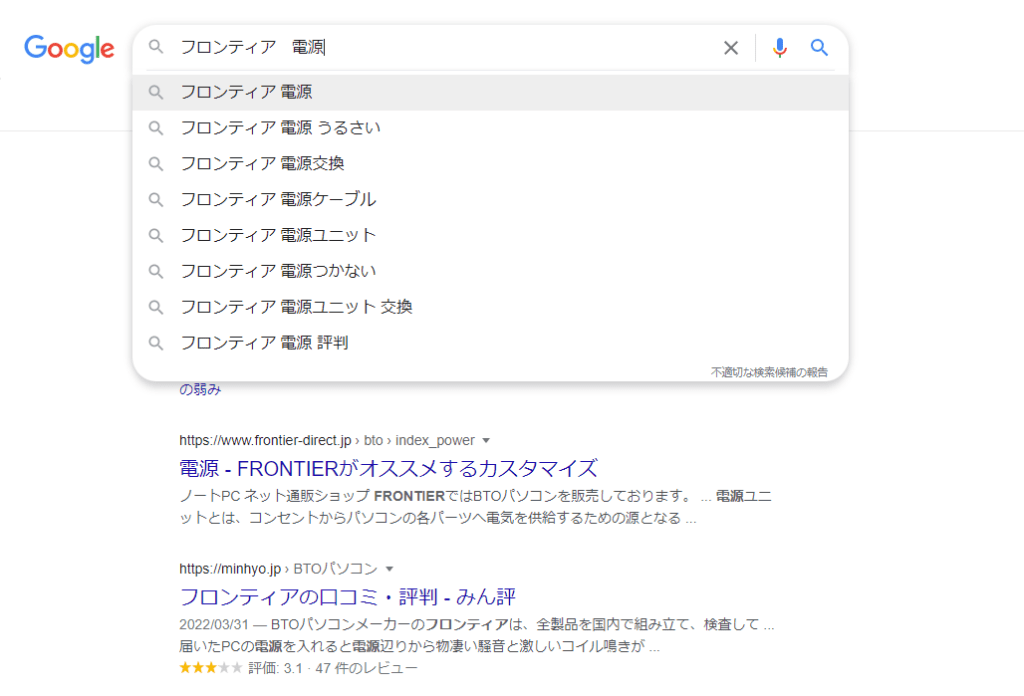Select suggestion フロンティア 電源ケーブル
Image resolution: width=1024 pixels, height=696 pixels.
490,199
